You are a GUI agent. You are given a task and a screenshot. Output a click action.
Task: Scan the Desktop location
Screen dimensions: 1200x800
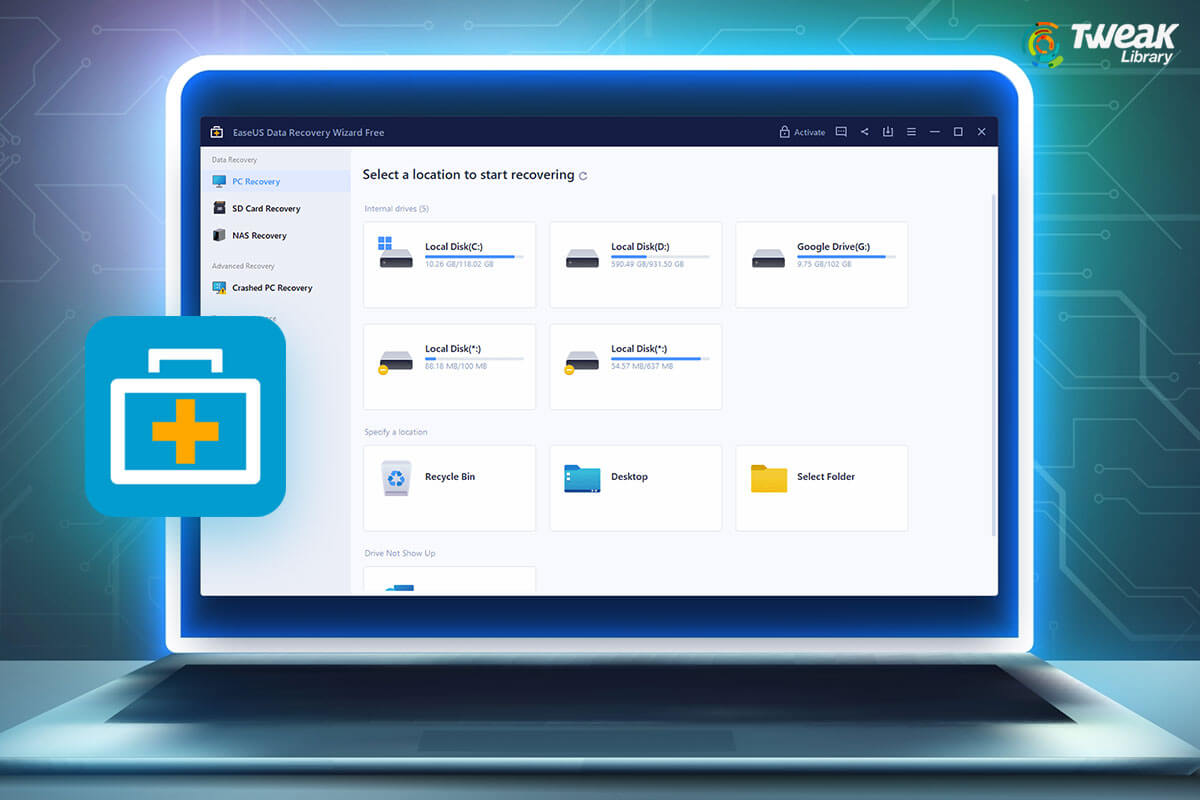pyautogui.click(x=635, y=488)
